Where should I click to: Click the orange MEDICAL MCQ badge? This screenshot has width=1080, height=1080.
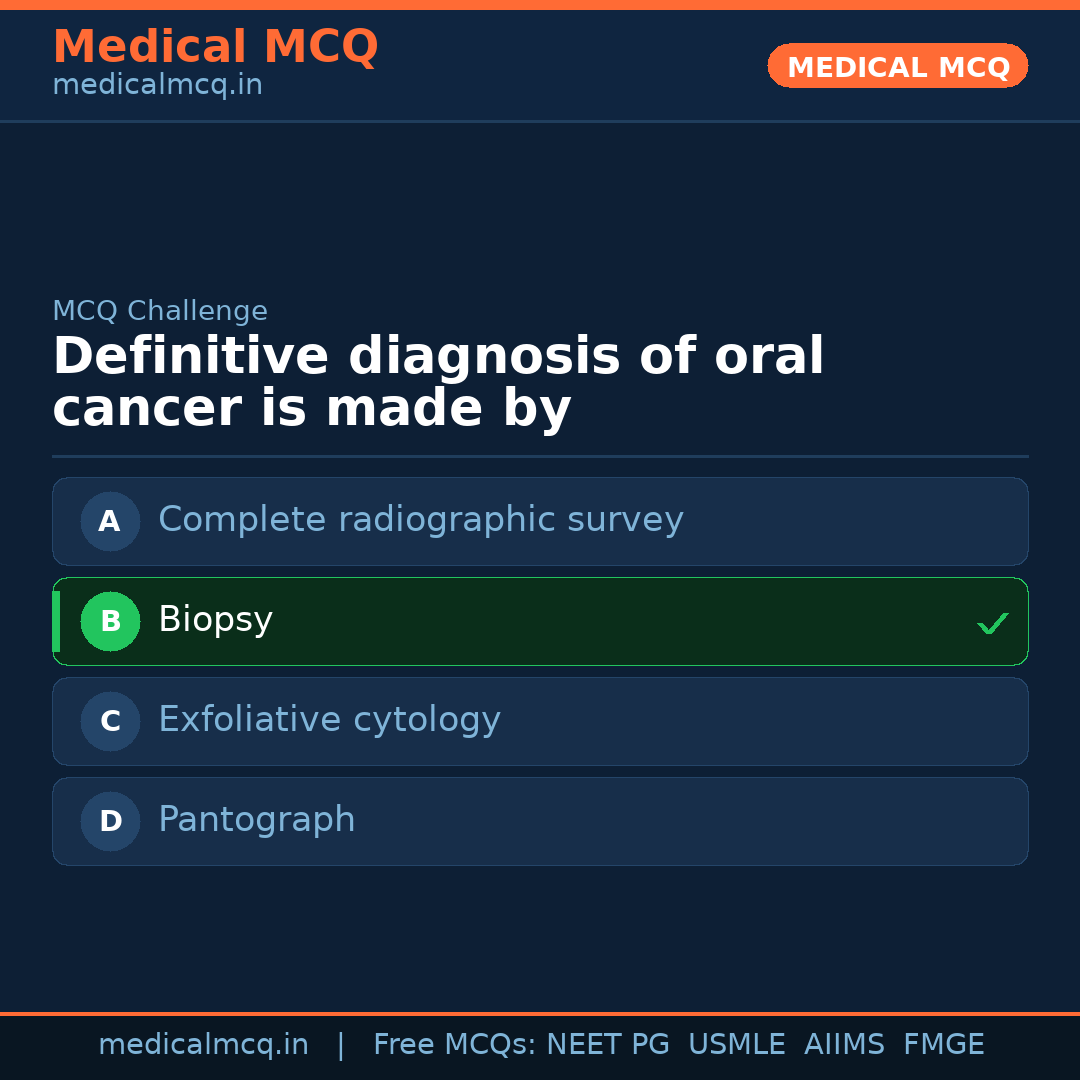pos(897,66)
